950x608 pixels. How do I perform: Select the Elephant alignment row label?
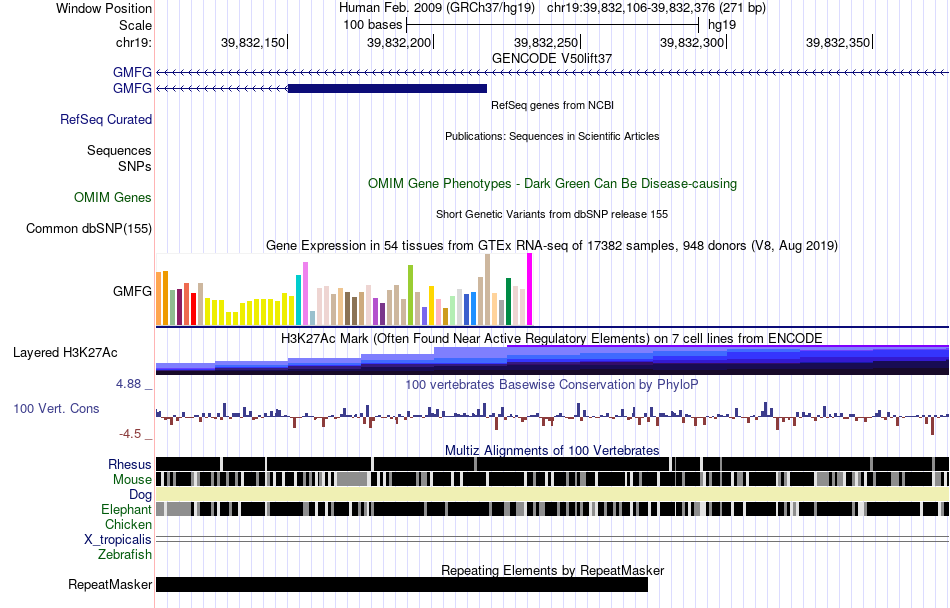(x=126, y=510)
